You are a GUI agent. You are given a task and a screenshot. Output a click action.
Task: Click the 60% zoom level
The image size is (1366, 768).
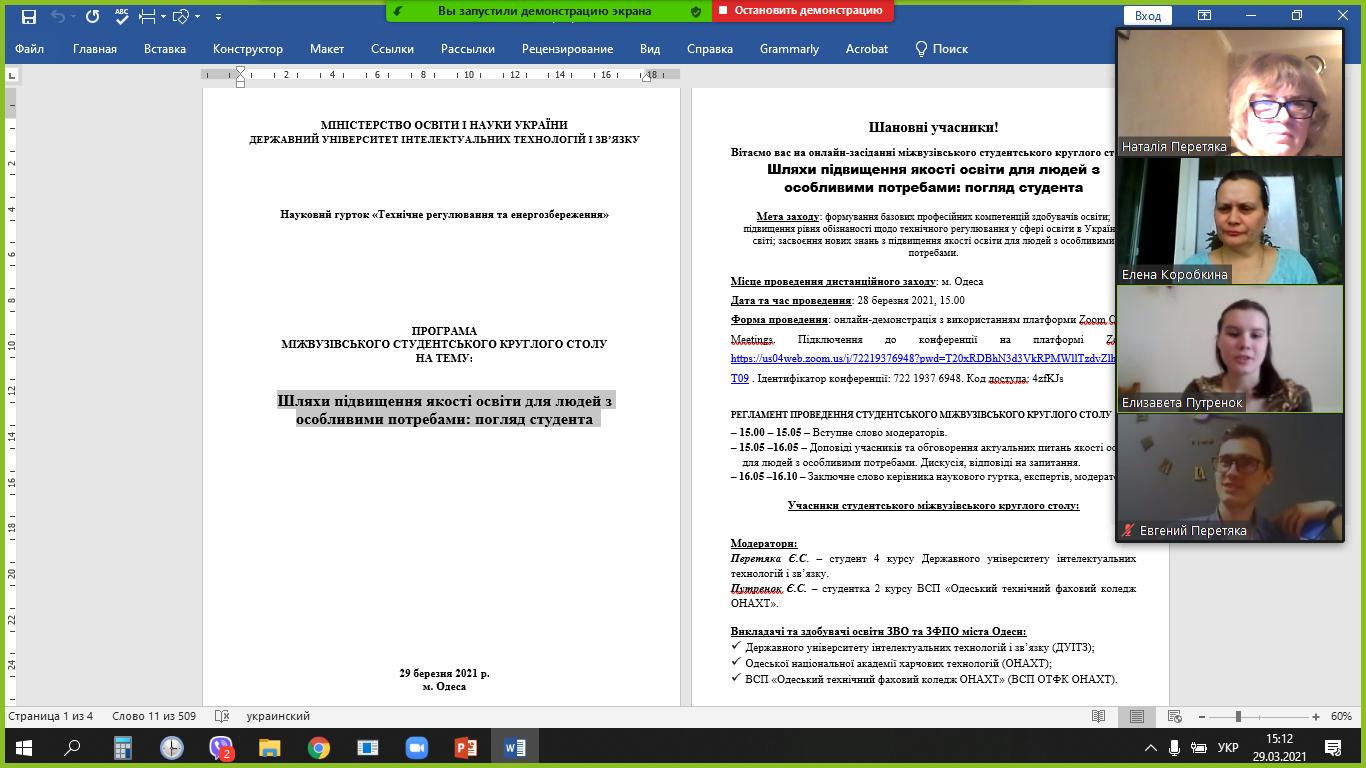tap(1341, 716)
